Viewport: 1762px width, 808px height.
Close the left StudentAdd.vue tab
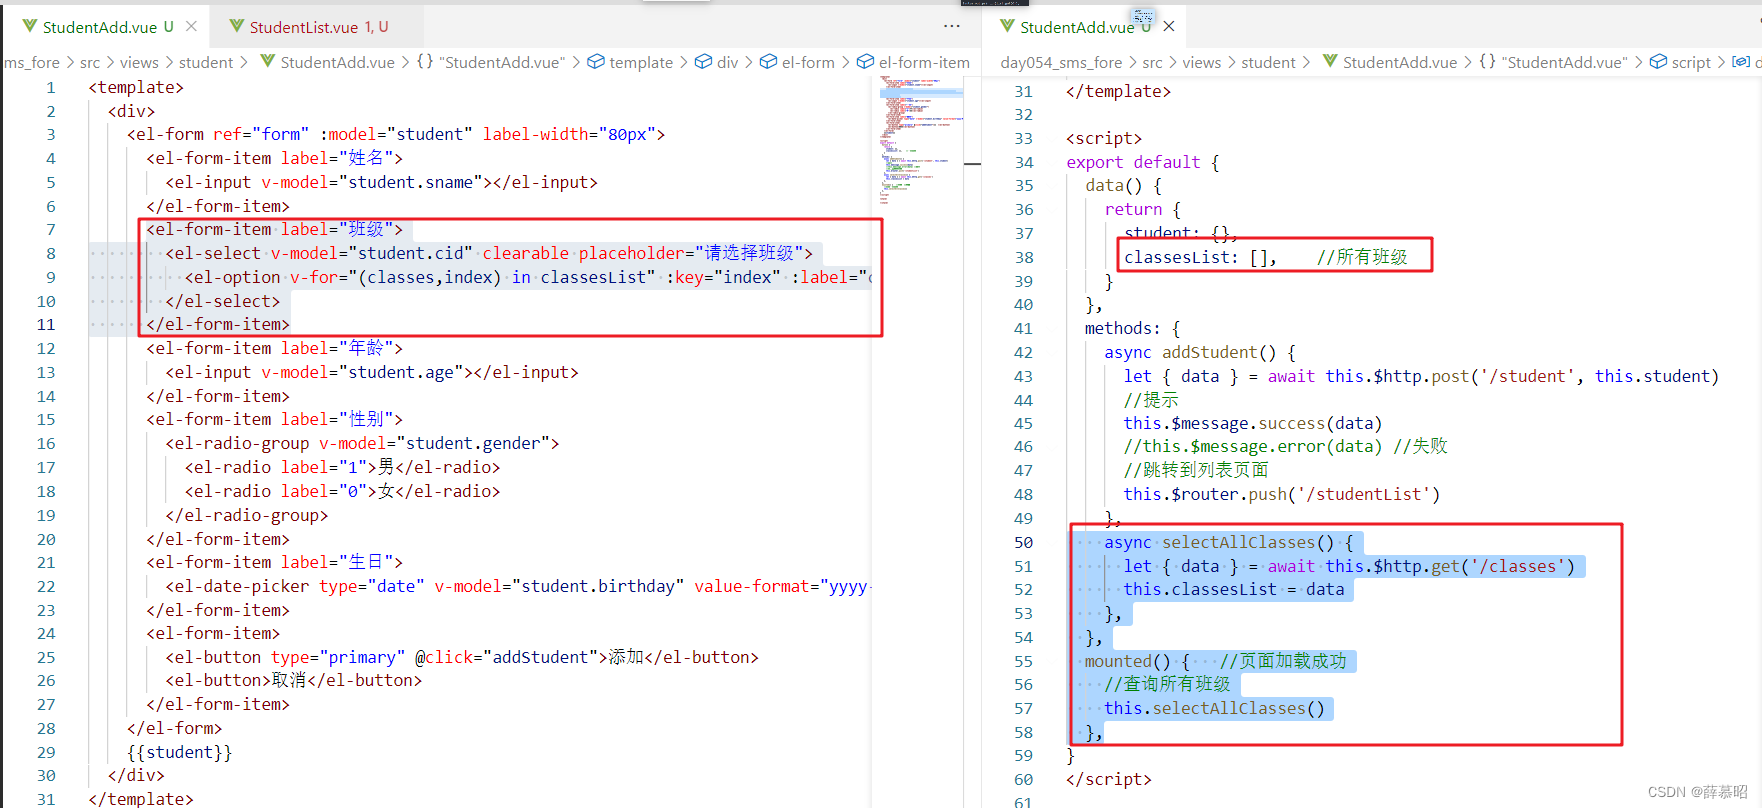click(191, 26)
